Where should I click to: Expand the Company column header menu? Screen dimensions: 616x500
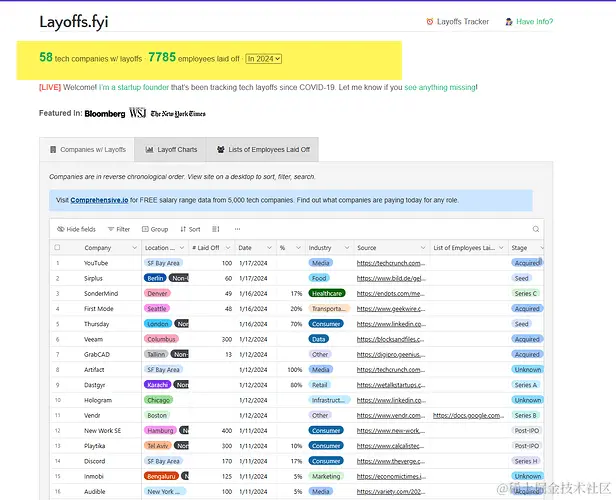134,248
